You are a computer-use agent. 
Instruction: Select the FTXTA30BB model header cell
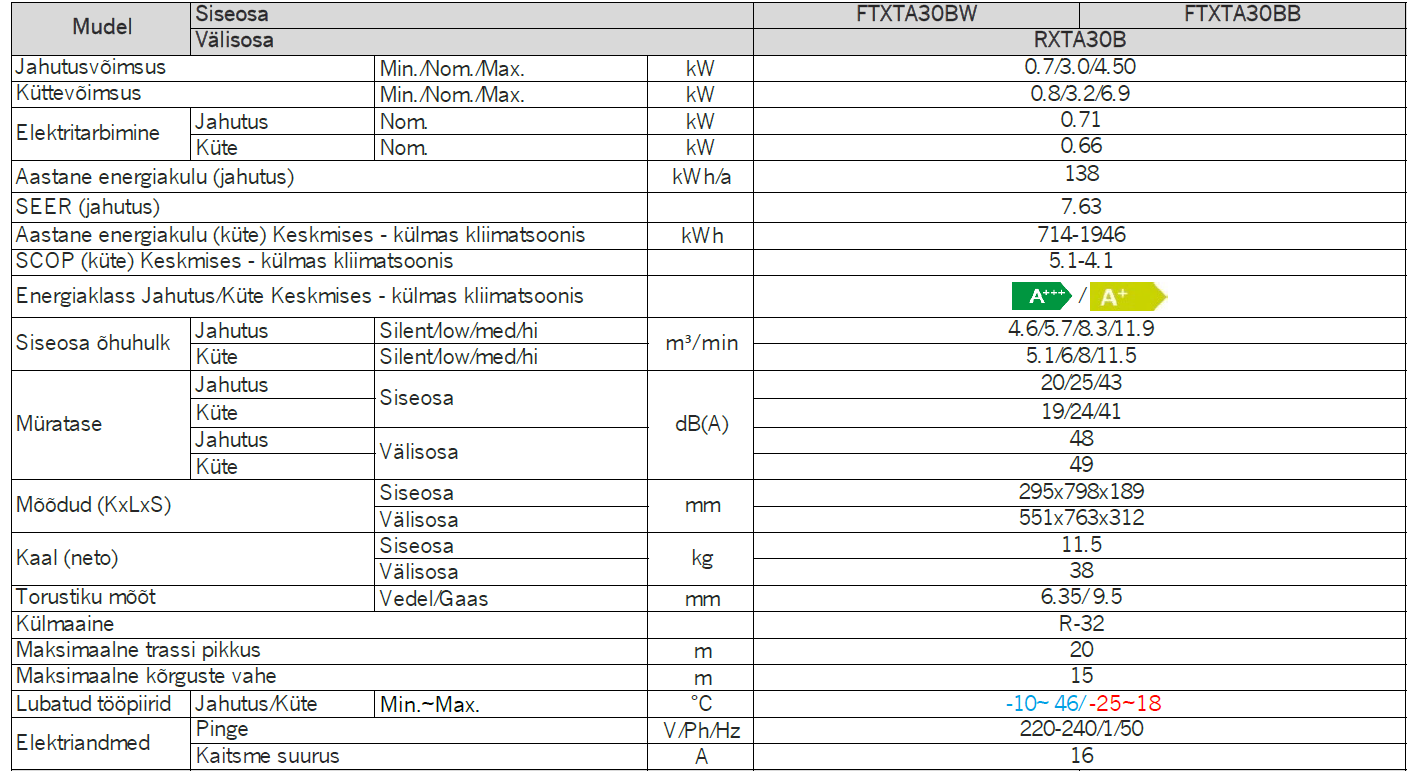tap(1243, 15)
